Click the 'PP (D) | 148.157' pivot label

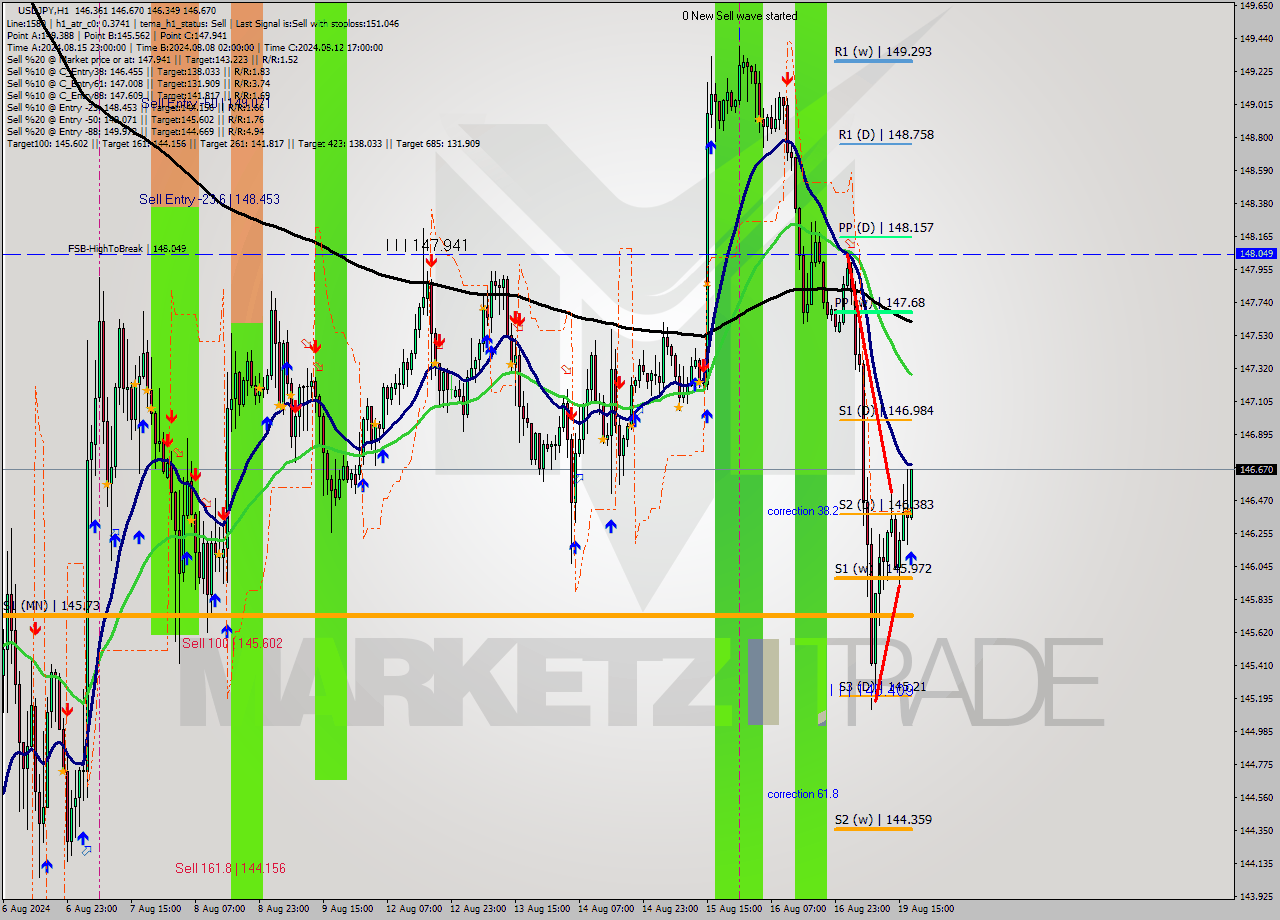[x=886, y=227]
